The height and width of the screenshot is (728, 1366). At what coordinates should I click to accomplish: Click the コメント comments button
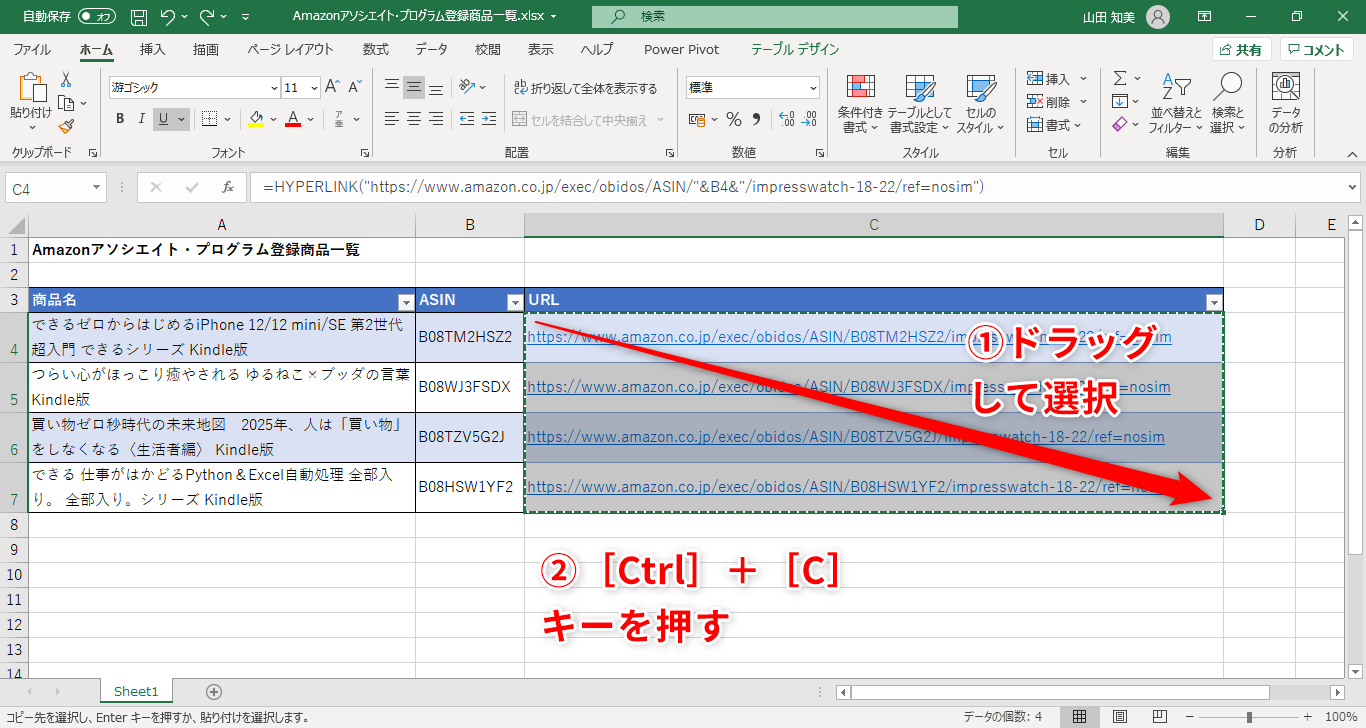point(1317,49)
